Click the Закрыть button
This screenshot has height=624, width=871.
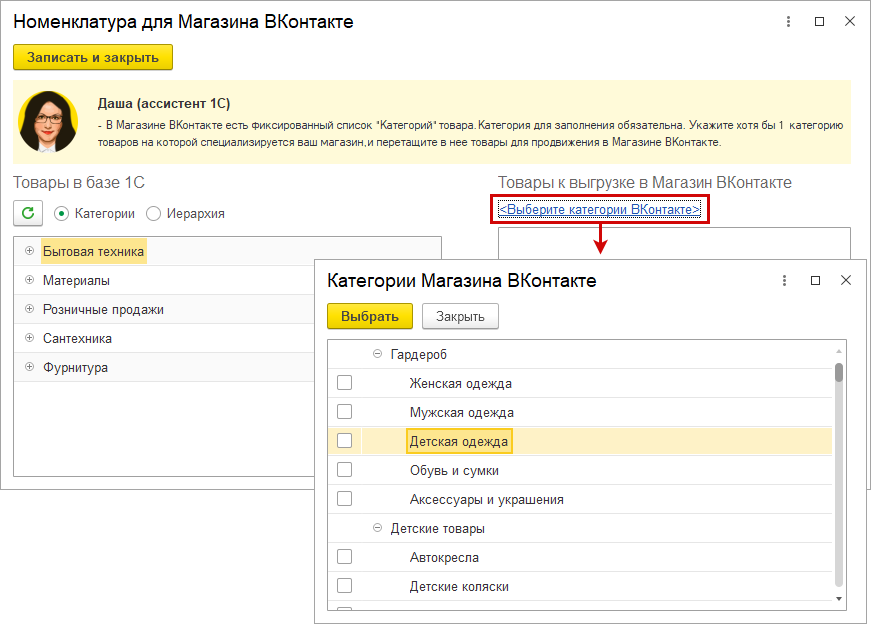(x=460, y=316)
